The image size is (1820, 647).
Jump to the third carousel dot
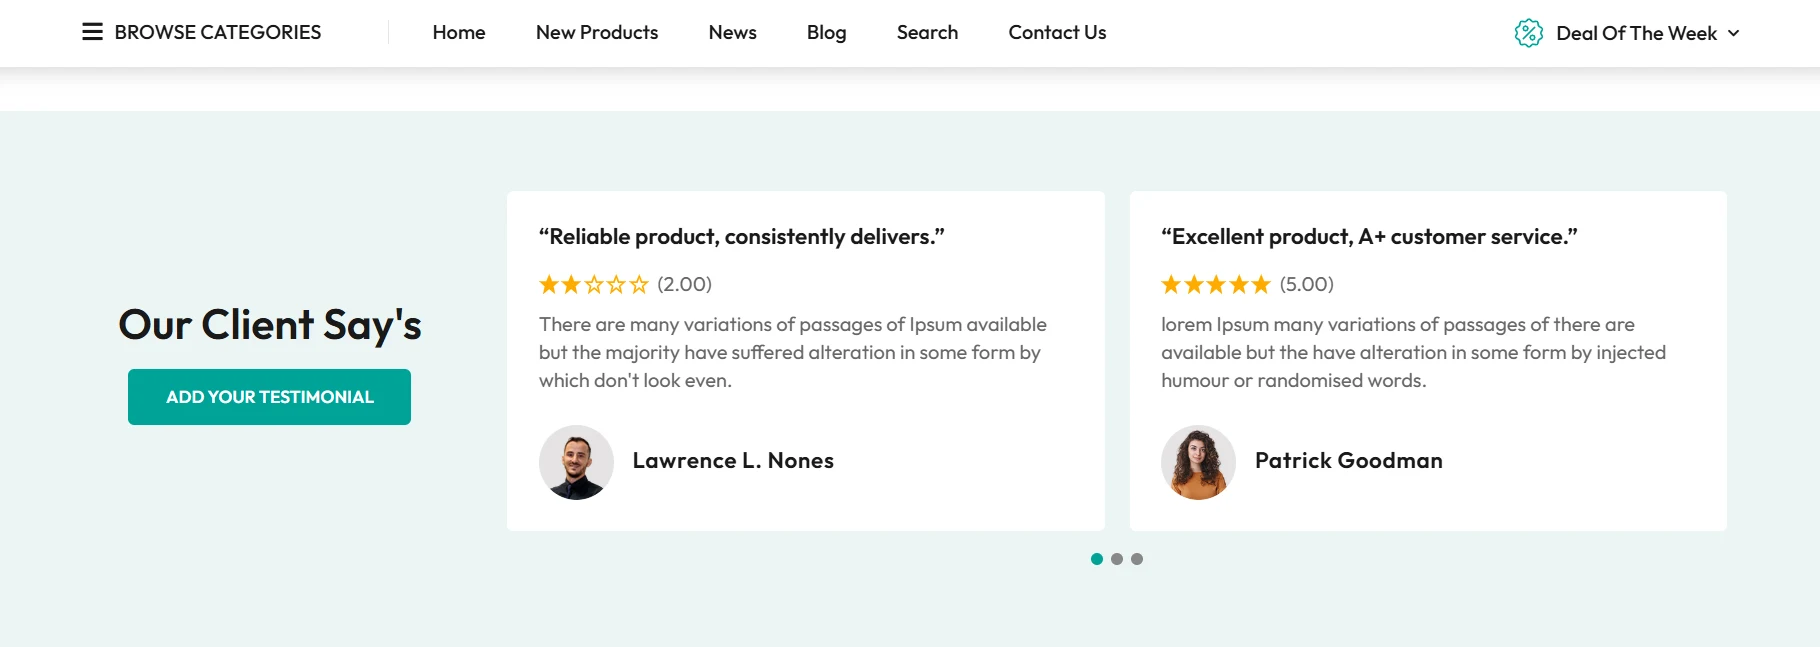1137,559
